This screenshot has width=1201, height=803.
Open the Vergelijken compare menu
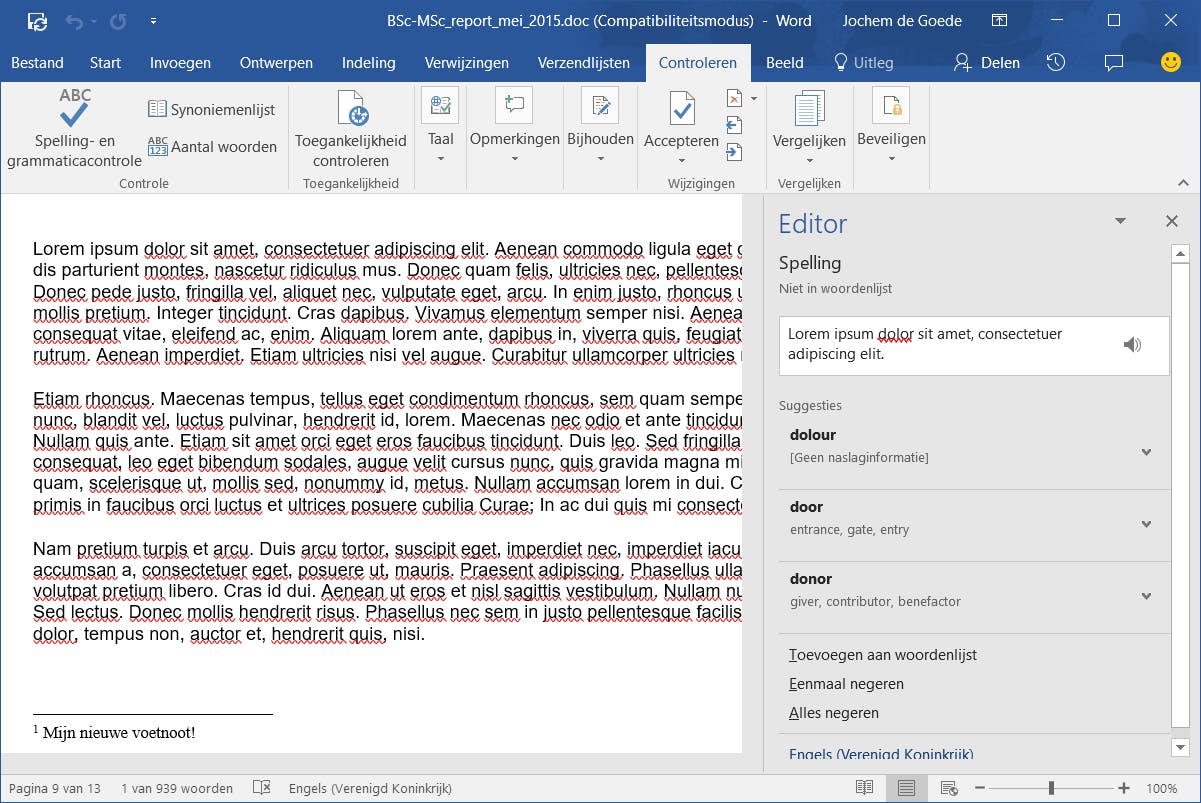coord(809,128)
